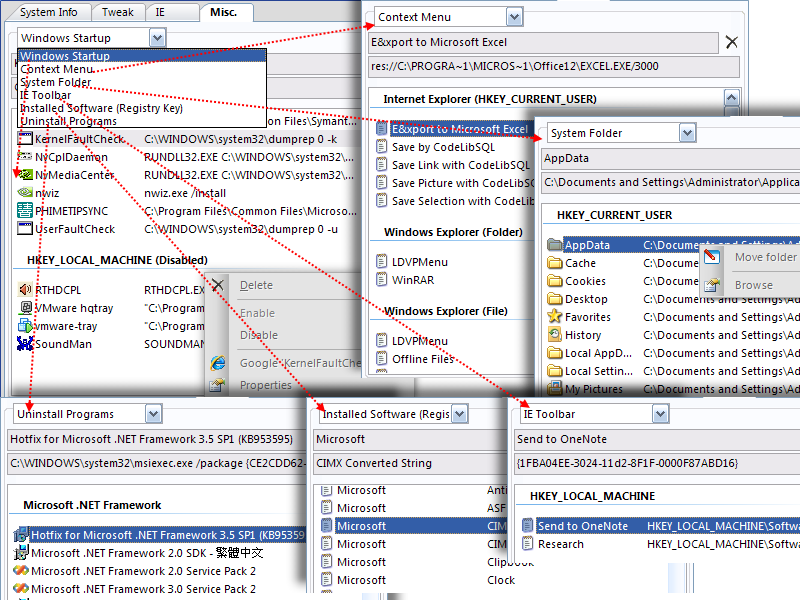Click the UserFaultCheck entry icon
Image resolution: width=800 pixels, height=600 pixels.
click(x=24, y=229)
